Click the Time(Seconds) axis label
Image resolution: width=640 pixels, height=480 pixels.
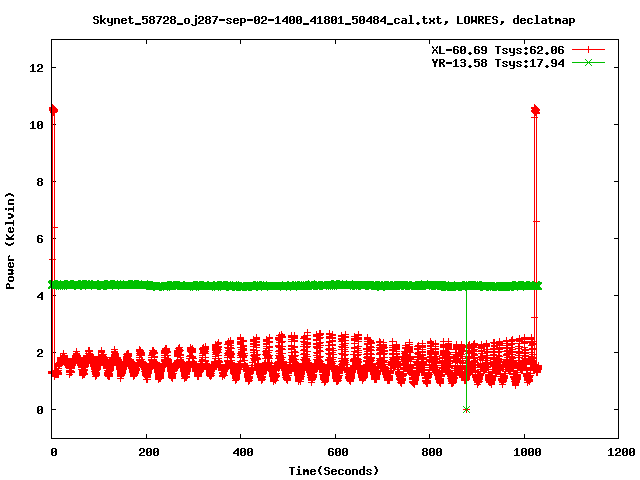[x=333, y=471]
